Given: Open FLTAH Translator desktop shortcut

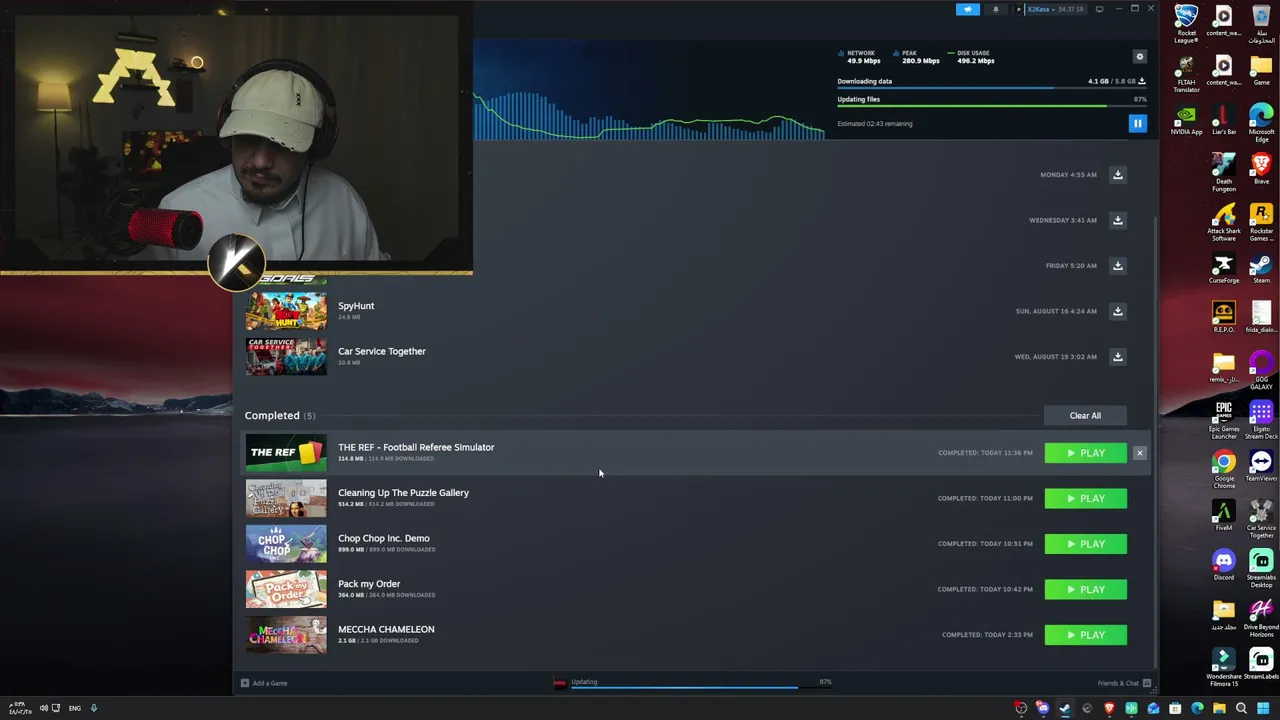Looking at the screenshot, I should [1186, 74].
